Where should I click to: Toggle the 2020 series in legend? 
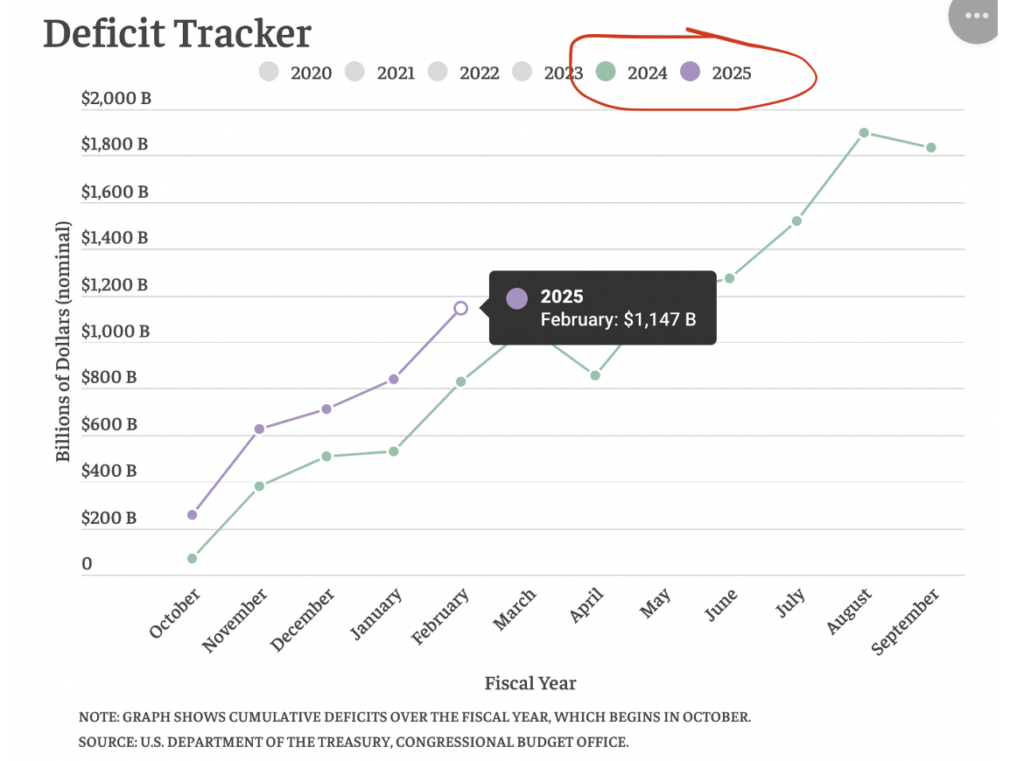coord(295,72)
